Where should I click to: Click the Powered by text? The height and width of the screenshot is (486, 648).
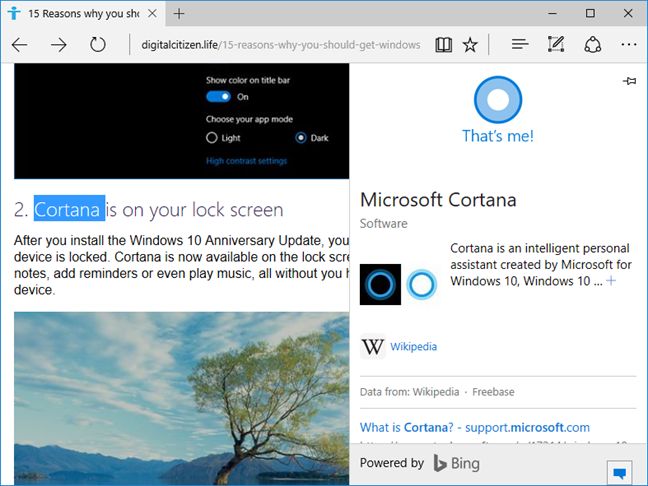(392, 463)
